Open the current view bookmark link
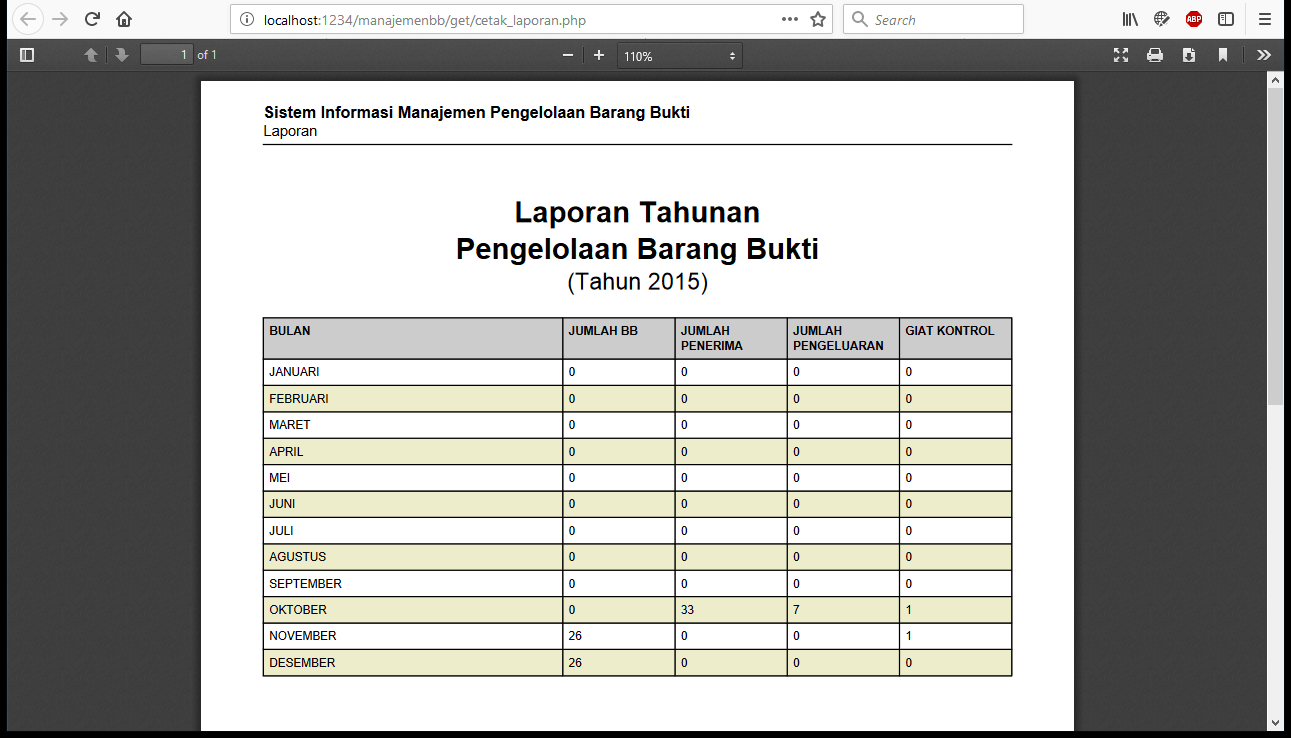Screen dimensions: 1291x739 point(1222,55)
